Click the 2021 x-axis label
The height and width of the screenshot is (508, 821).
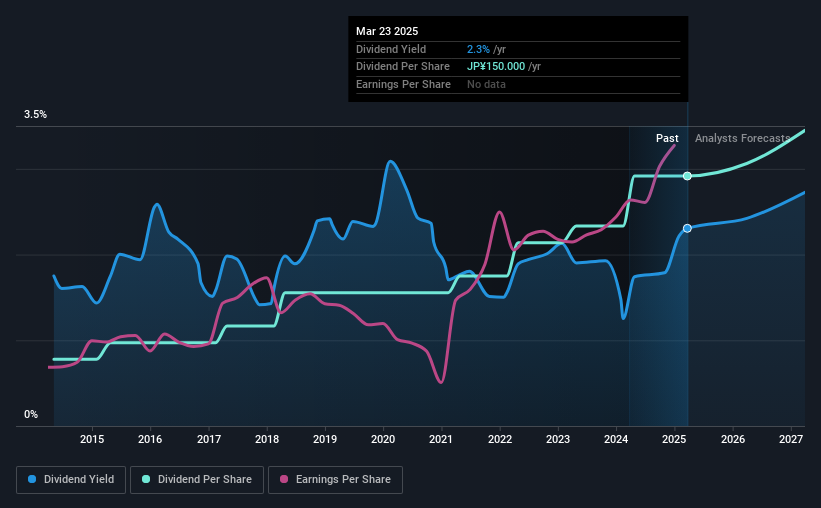[x=441, y=439]
